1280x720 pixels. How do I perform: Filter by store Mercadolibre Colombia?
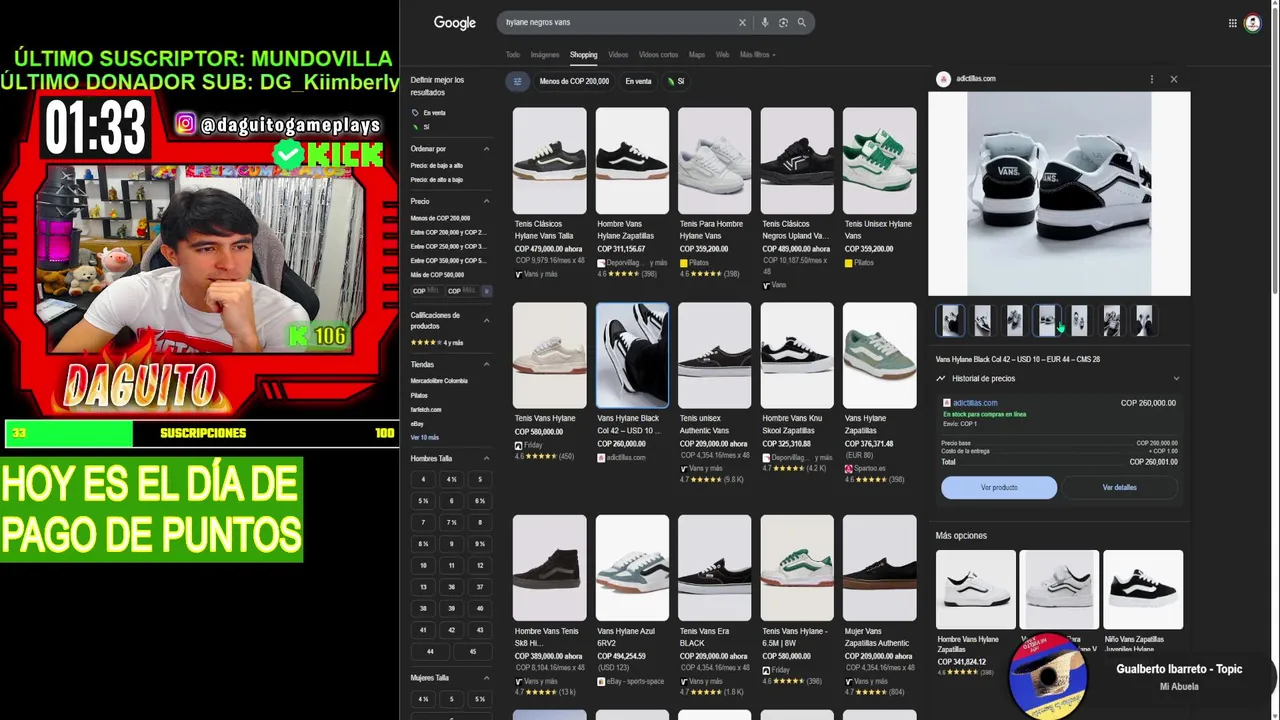pos(439,381)
